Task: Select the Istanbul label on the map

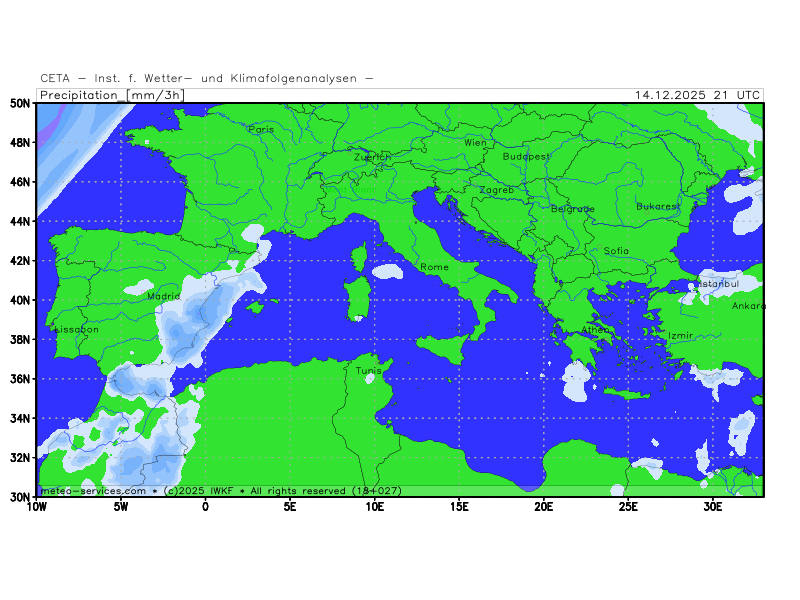Action: (717, 284)
